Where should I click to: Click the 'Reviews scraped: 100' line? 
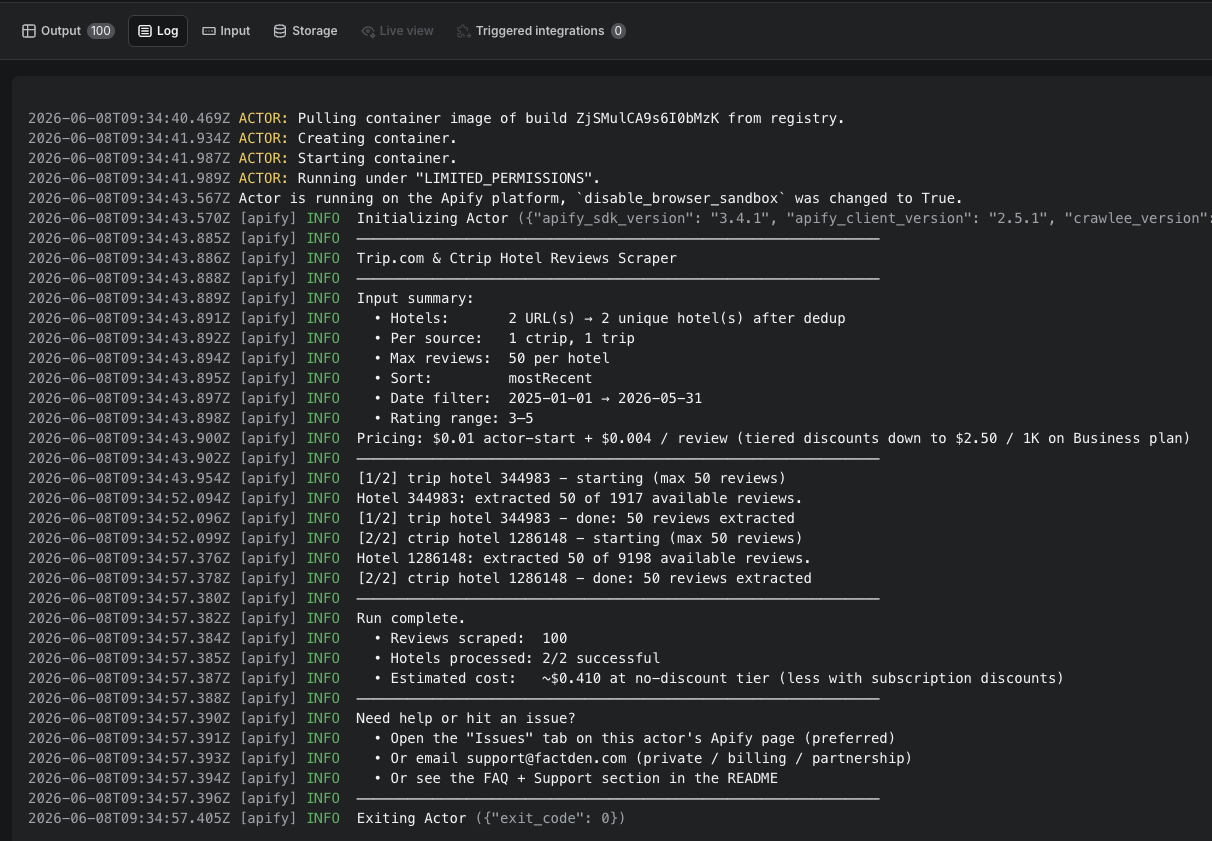tap(298, 638)
